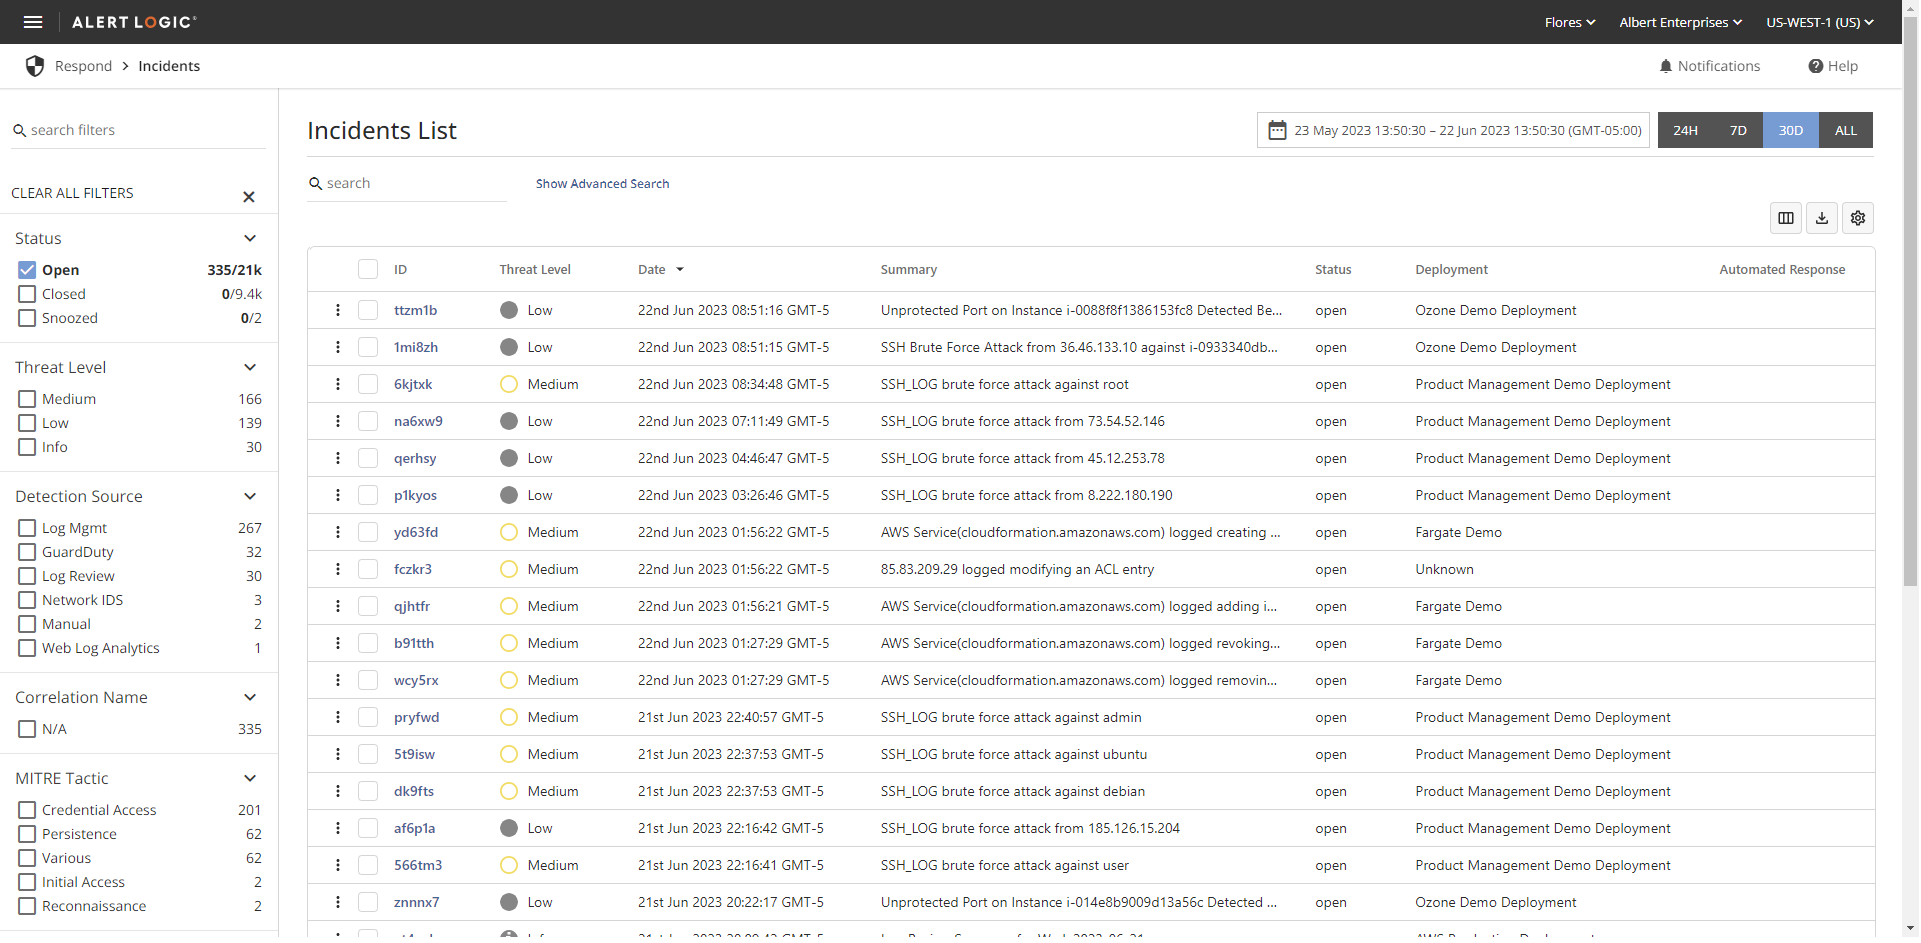Enable the GuardDuty detection source filter
This screenshot has height=943, width=1921.
point(27,552)
